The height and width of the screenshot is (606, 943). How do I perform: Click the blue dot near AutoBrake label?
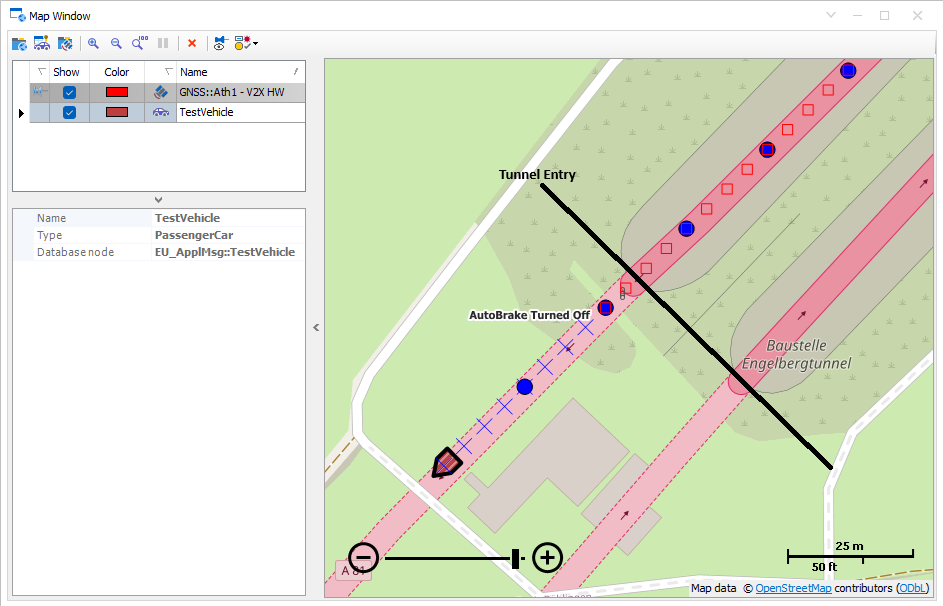(x=606, y=308)
